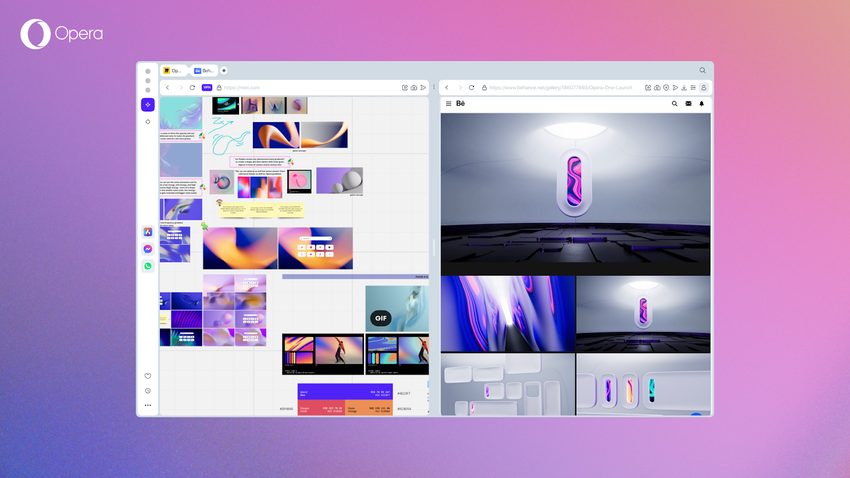850x478 pixels.
Task: Switch to the Behance tab
Action: (204, 71)
